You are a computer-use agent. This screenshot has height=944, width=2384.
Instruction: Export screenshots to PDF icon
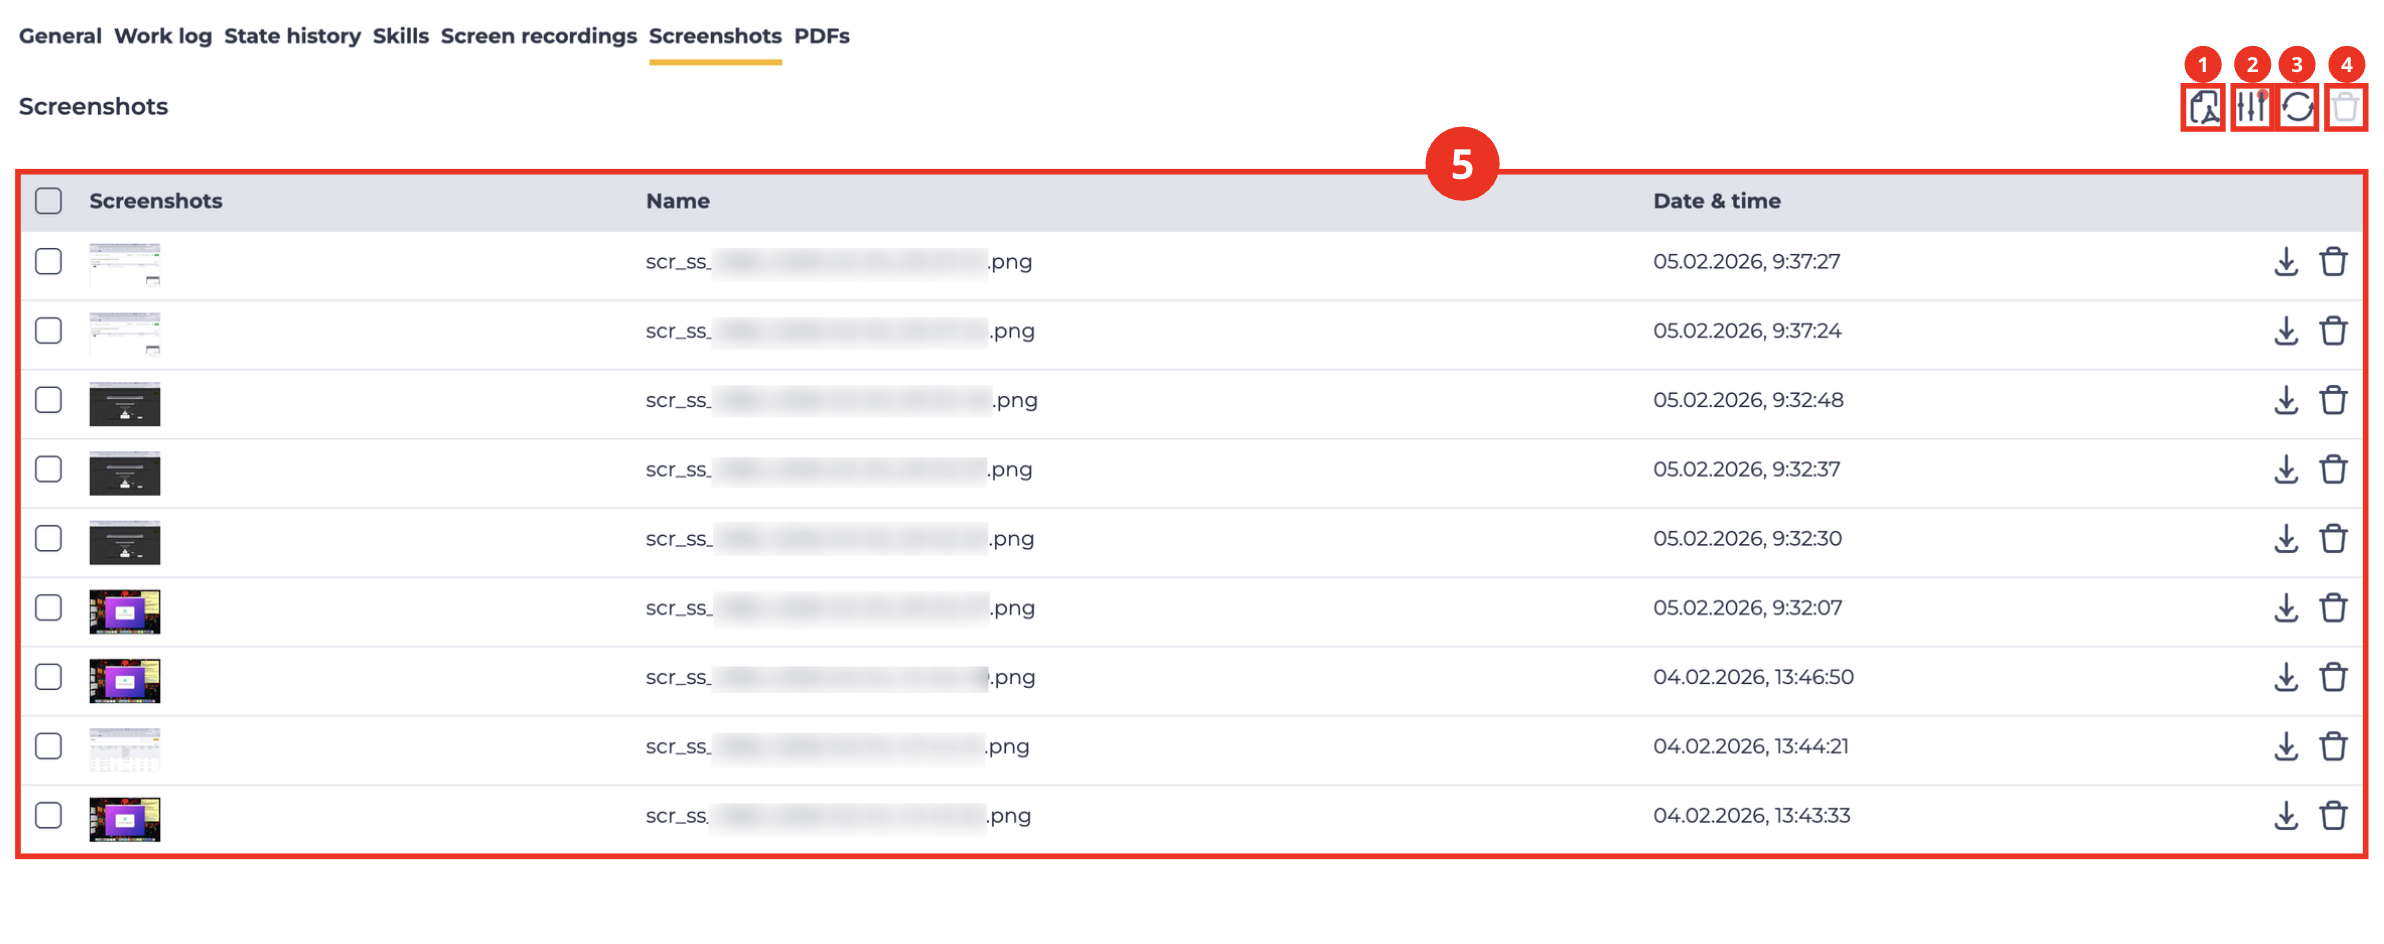click(x=2203, y=107)
